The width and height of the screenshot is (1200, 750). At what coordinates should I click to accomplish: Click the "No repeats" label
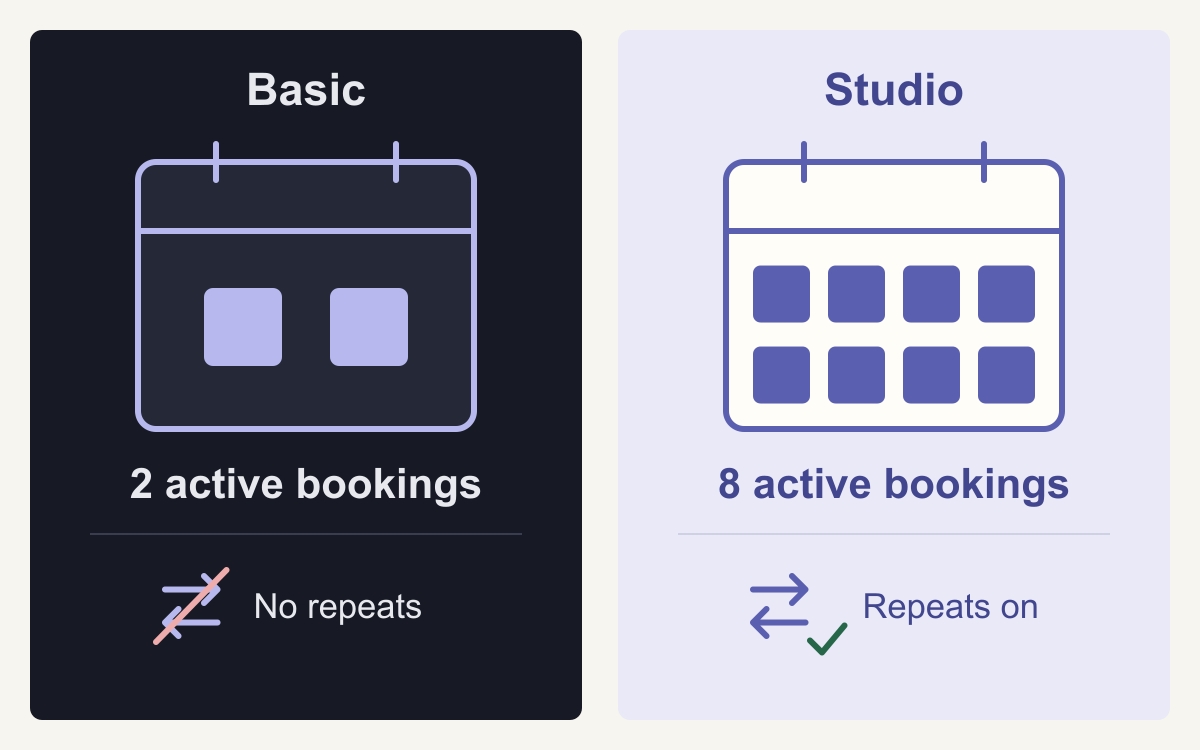(338, 606)
